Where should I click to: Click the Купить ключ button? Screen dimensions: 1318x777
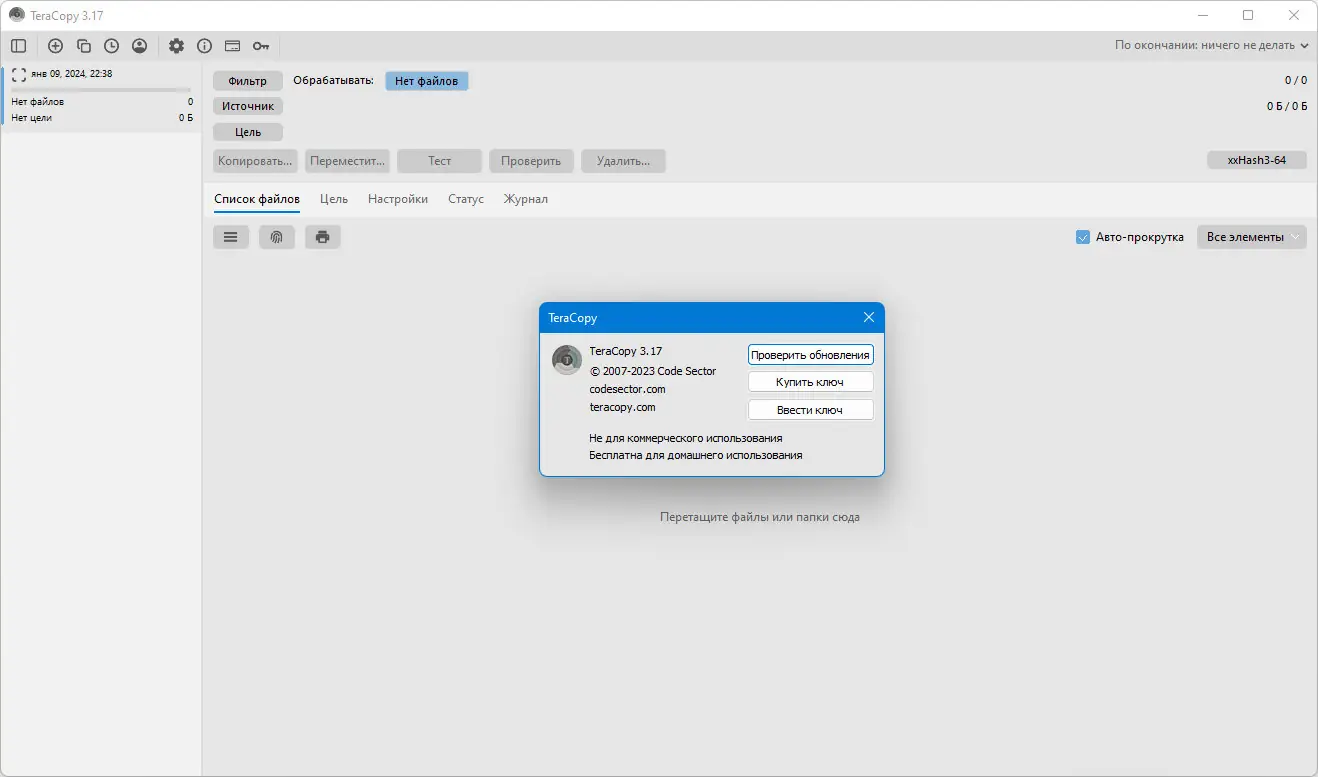(811, 382)
